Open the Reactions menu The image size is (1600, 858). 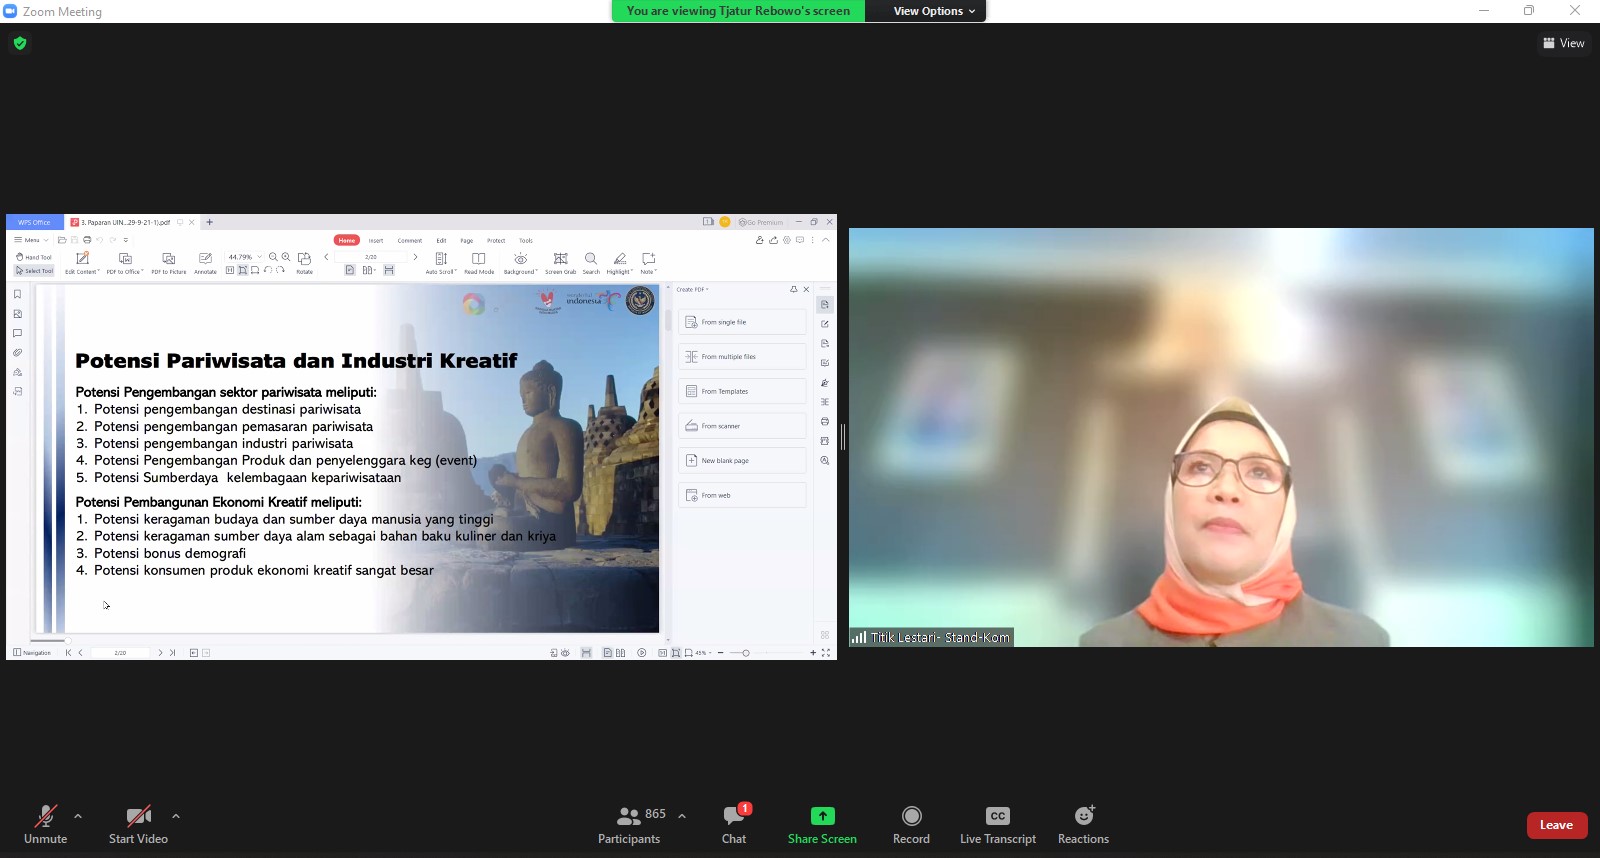pyautogui.click(x=1083, y=824)
